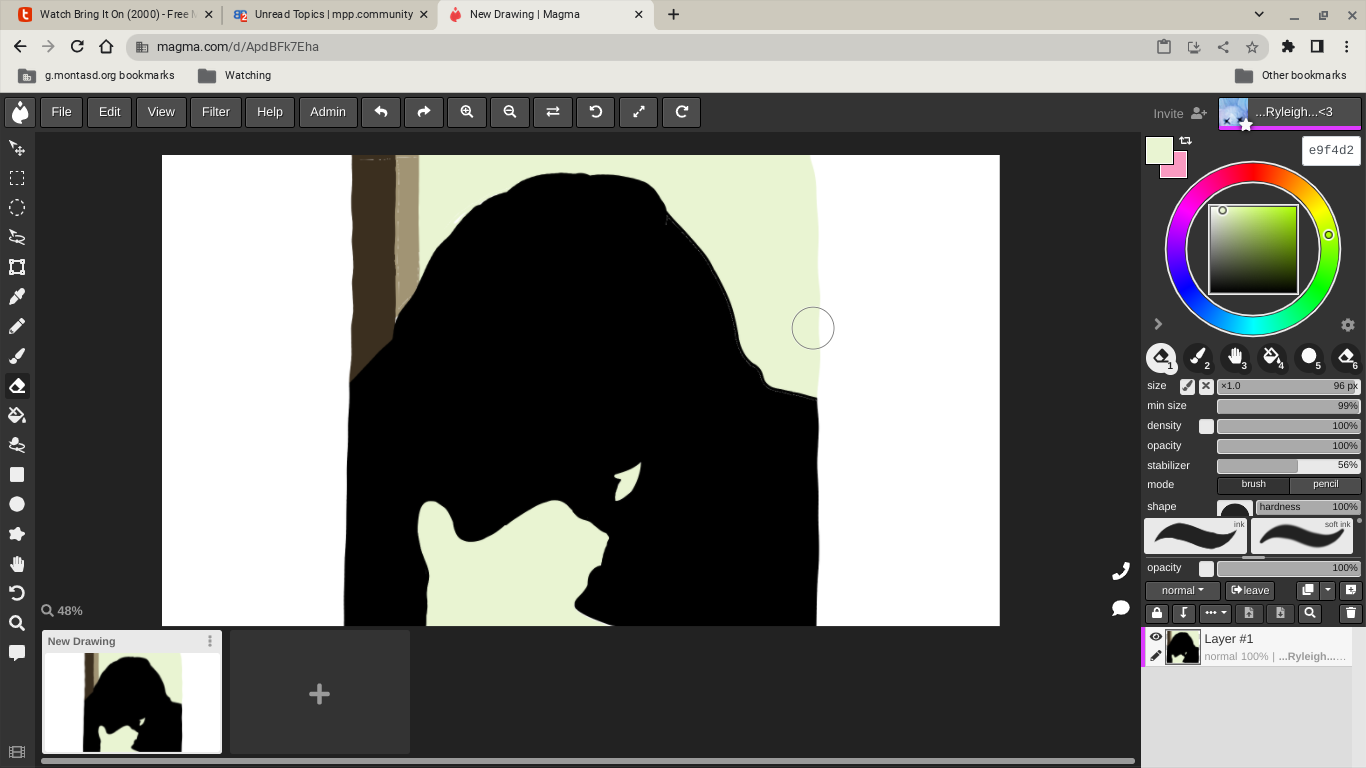Open Chrome tab search dropdown
1366x768 pixels.
pos(1259,15)
